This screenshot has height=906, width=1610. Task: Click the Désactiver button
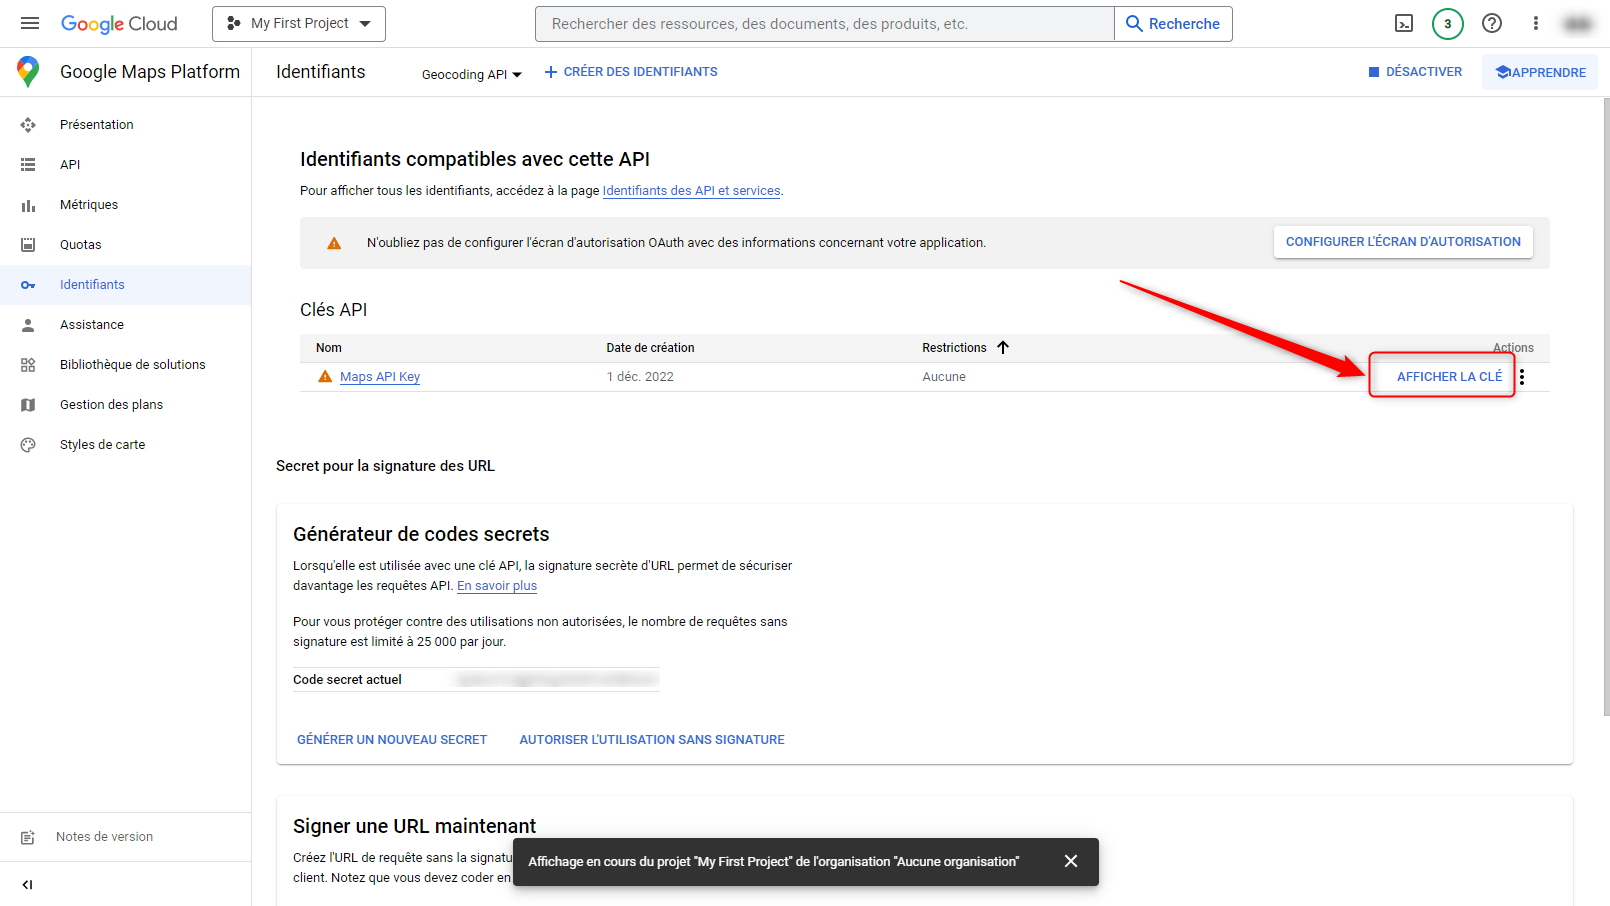pyautogui.click(x=1415, y=72)
